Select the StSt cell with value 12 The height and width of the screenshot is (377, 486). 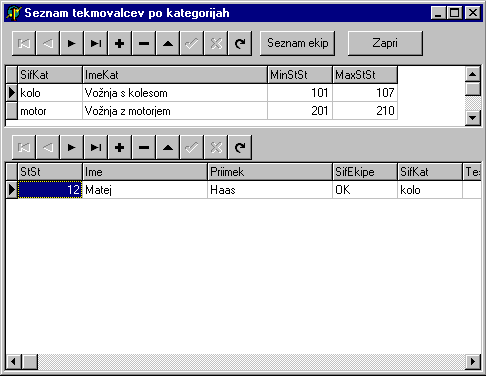pos(50,190)
